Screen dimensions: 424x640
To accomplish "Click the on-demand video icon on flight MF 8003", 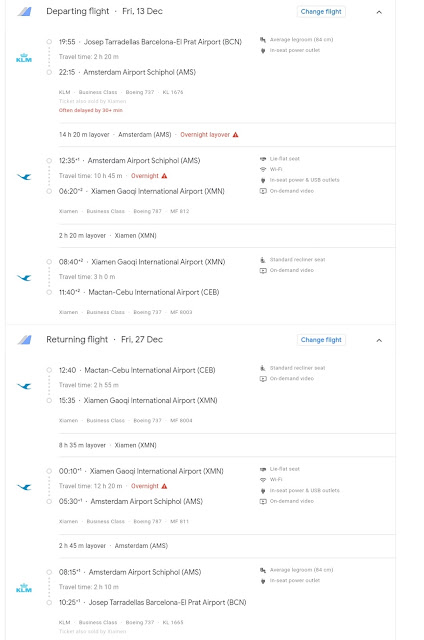I will point(263,270).
